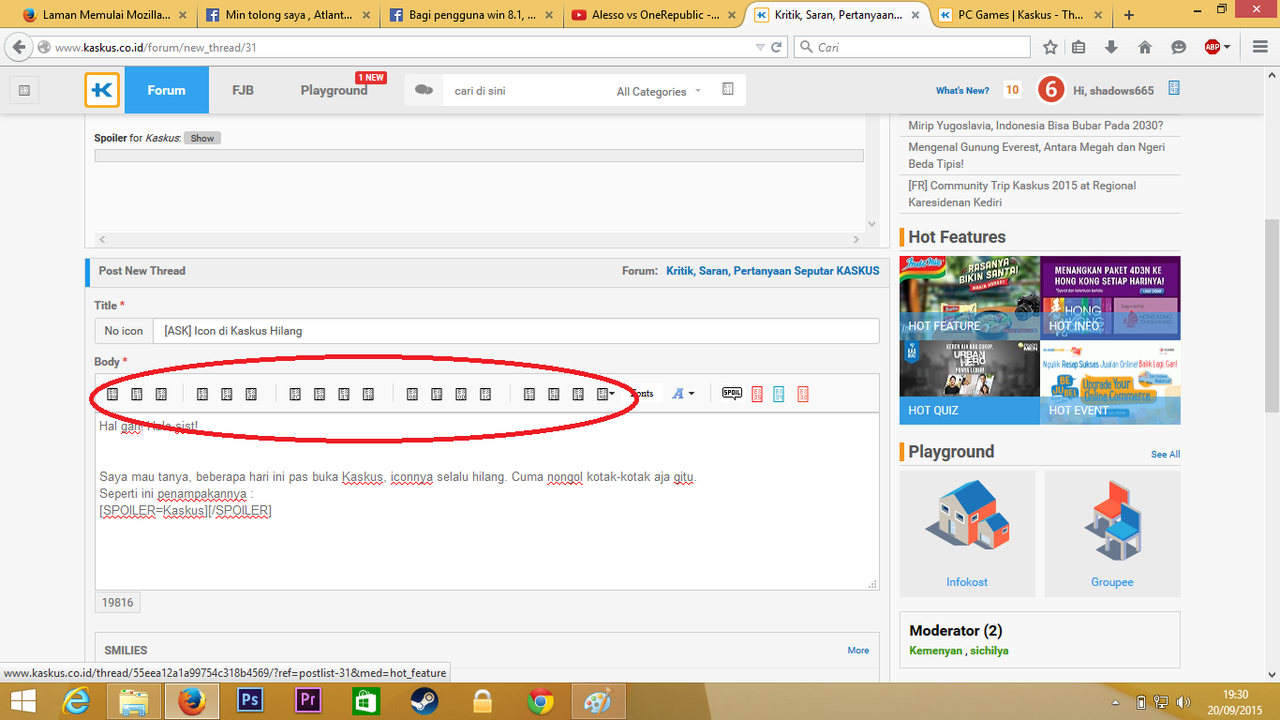Open Firefox downloads arrow icon
The width and height of the screenshot is (1280, 720).
point(1111,47)
